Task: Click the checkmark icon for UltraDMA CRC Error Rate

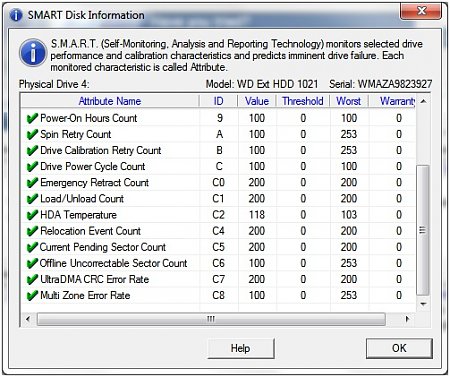Action: [x=32, y=279]
